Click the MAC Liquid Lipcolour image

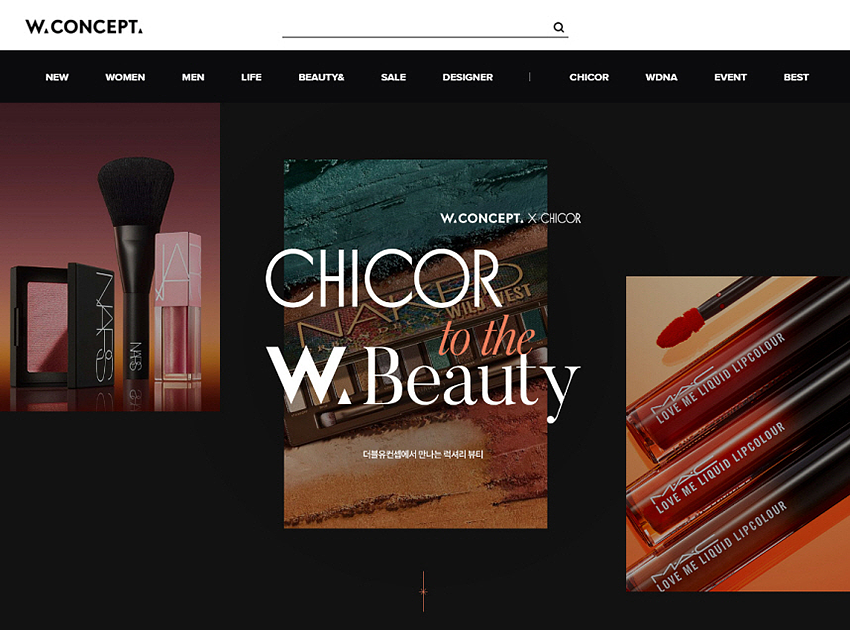point(738,434)
